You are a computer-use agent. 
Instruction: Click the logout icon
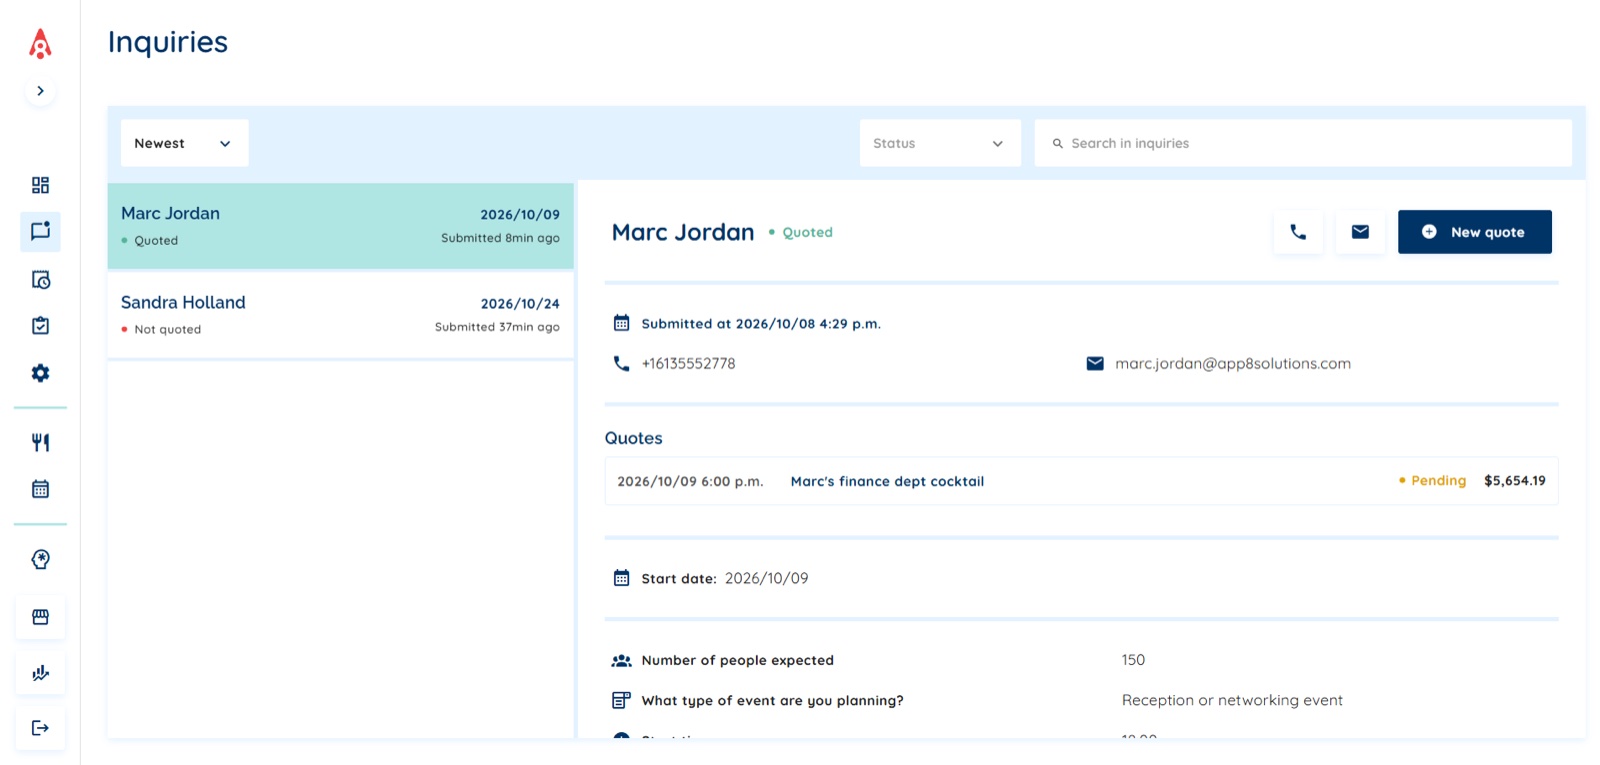point(40,728)
